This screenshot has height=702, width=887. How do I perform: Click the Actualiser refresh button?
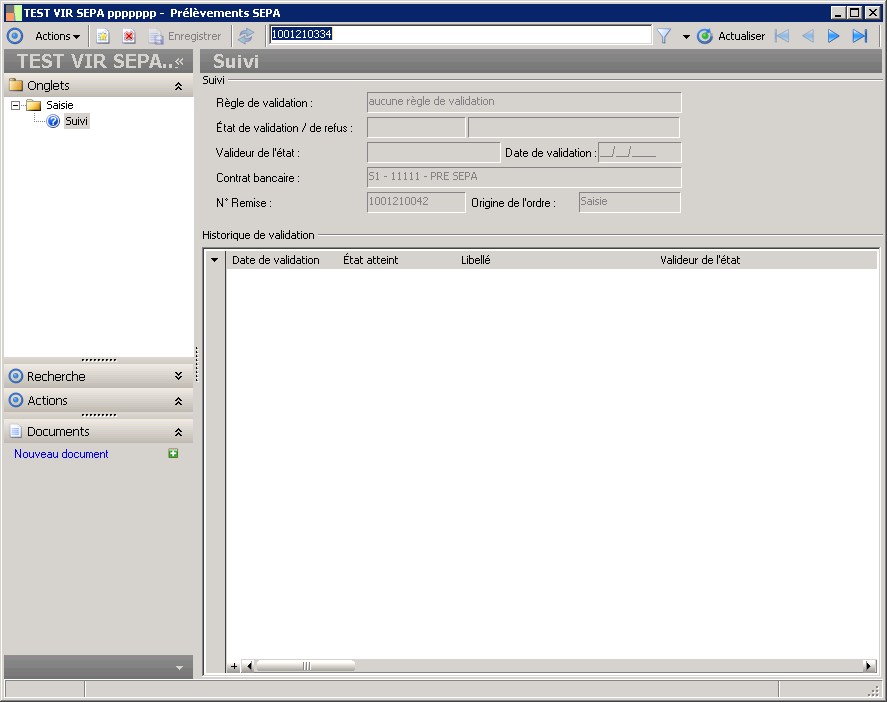[731, 36]
